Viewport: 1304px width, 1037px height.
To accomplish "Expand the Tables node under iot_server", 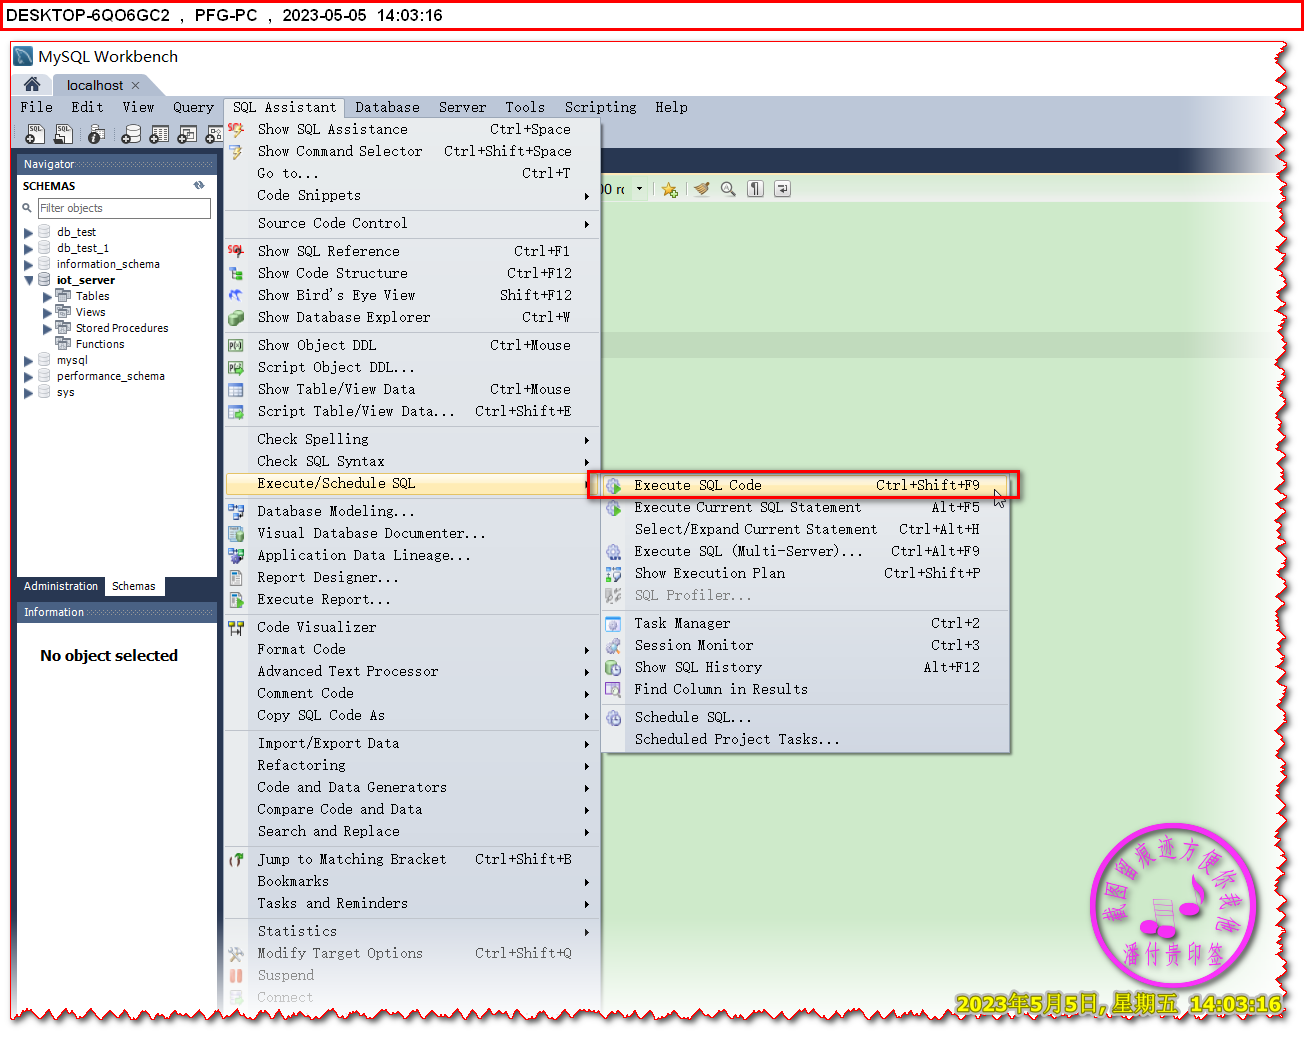I will pos(47,296).
